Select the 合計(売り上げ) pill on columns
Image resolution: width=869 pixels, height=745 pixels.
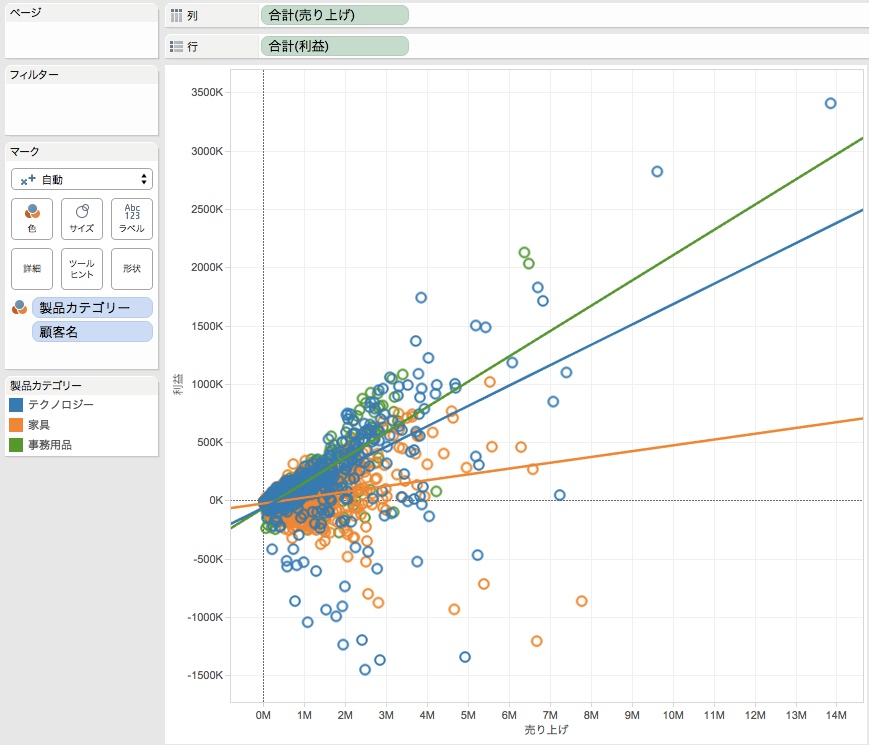(x=334, y=16)
